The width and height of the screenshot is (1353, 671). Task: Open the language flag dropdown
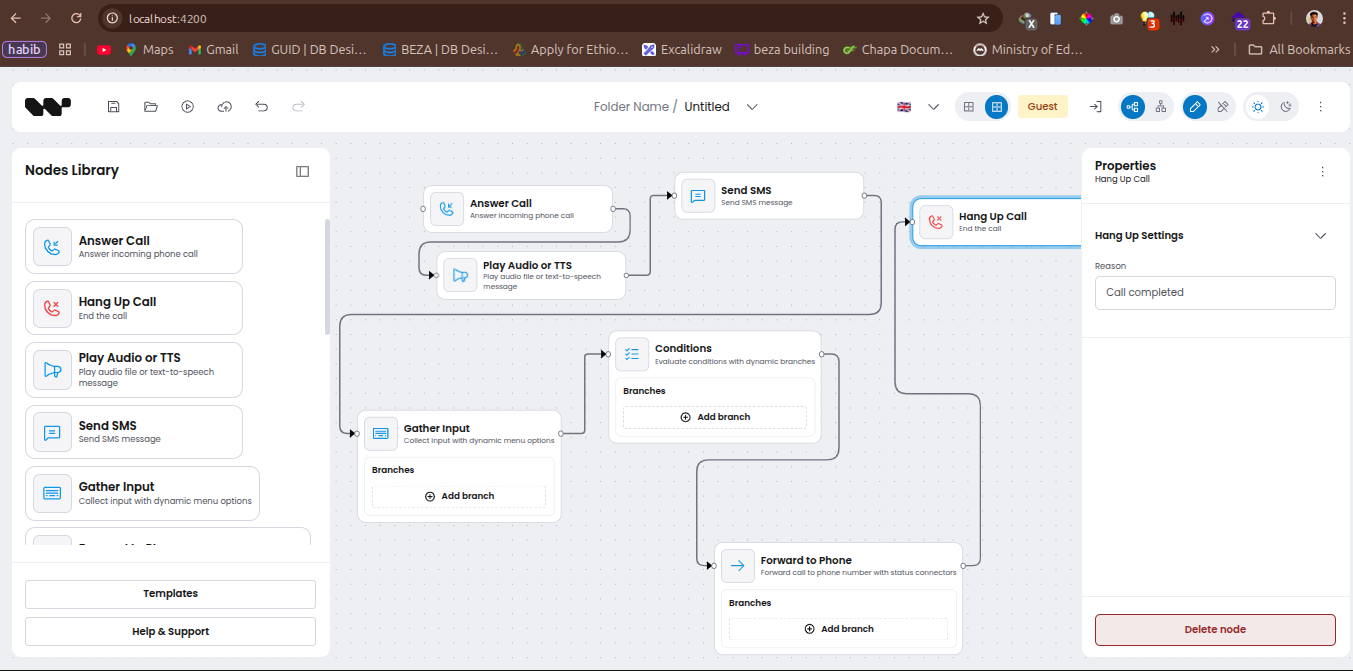[x=918, y=107]
